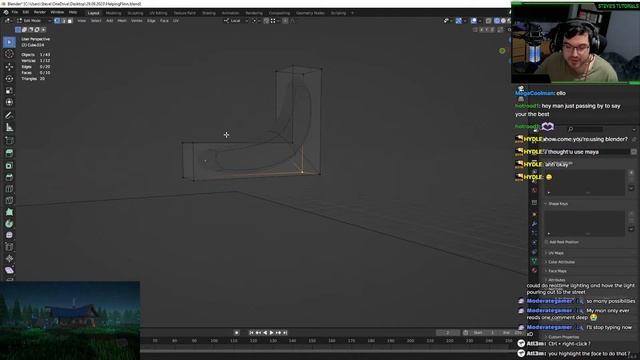
Task: Select the Spin tool
Action: 9,224
